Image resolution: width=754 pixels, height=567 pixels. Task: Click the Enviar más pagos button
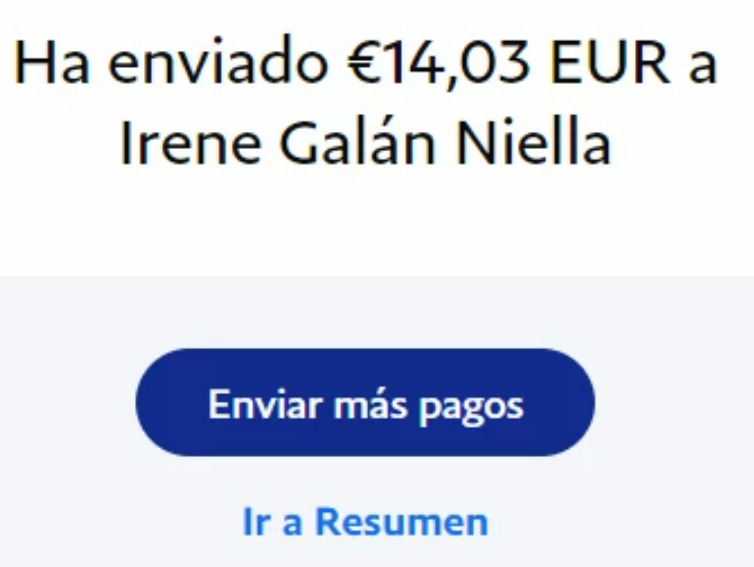pyautogui.click(x=365, y=403)
